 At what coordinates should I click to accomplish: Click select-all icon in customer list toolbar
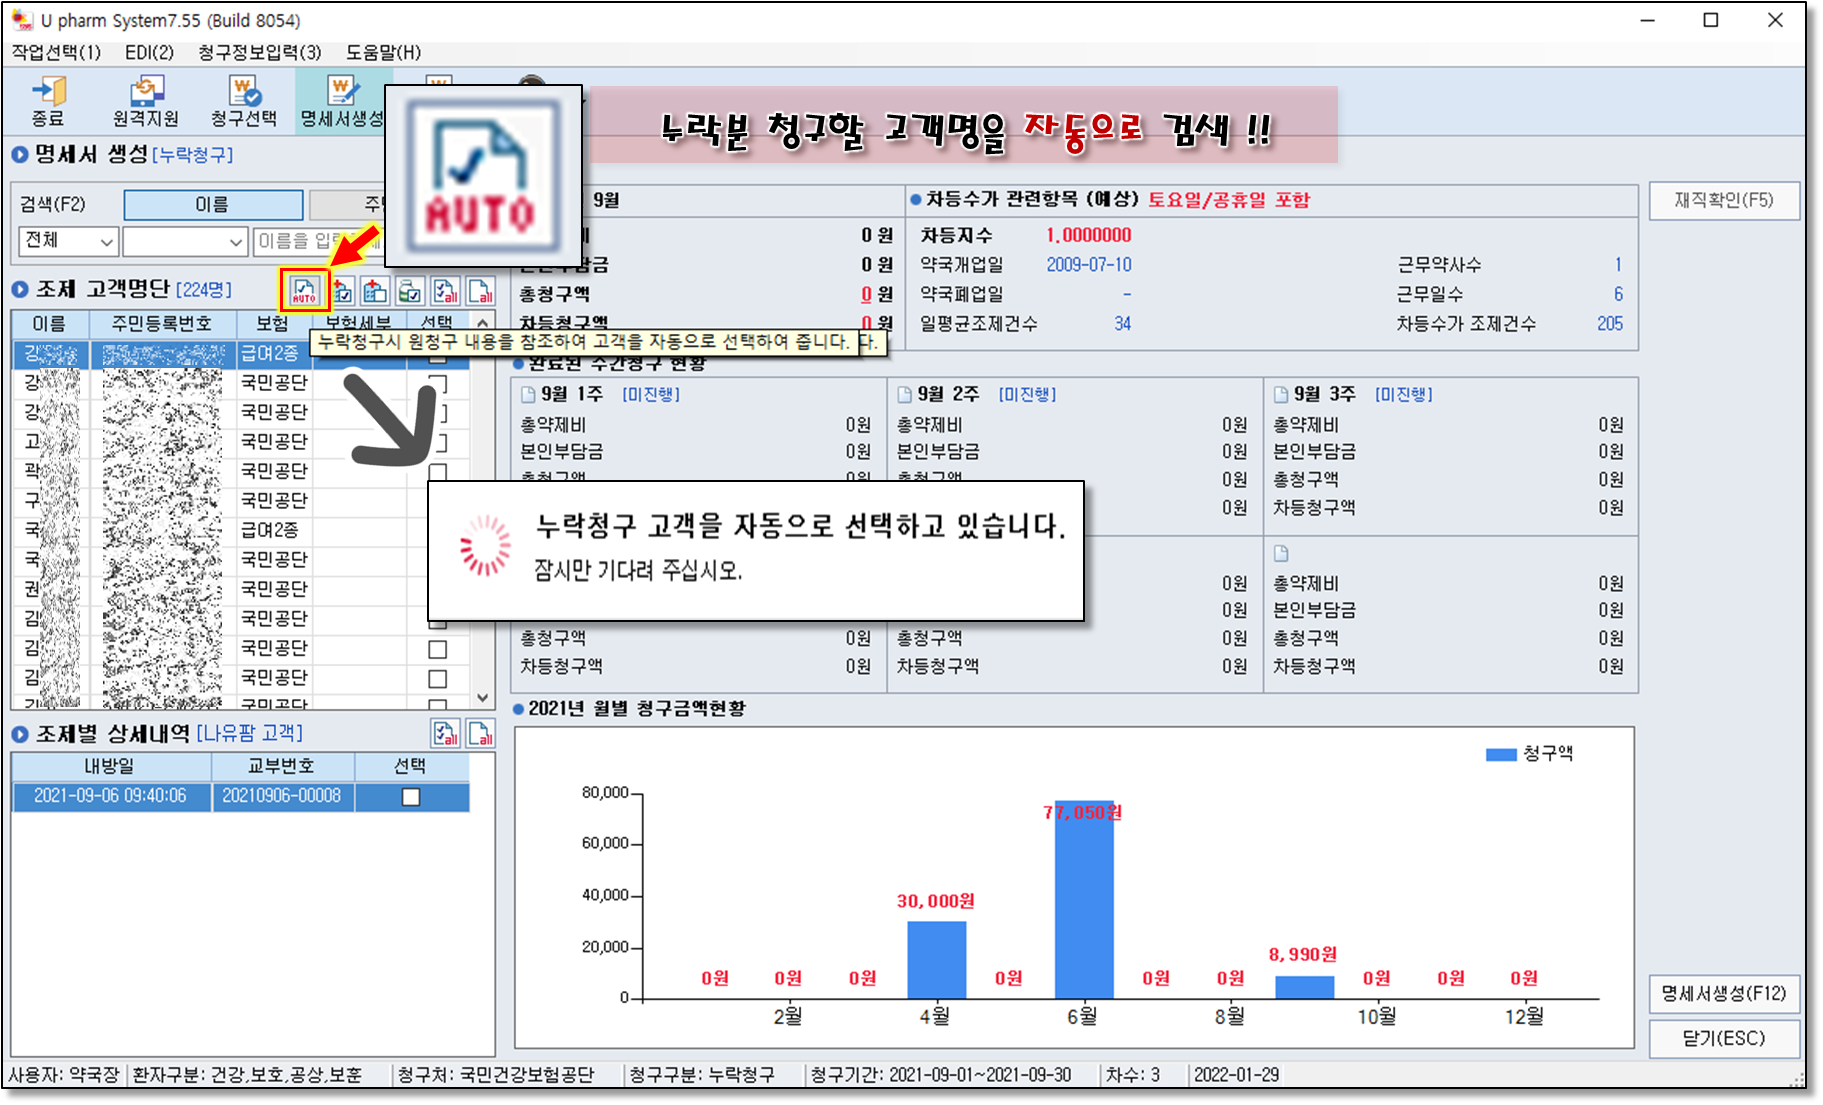[x=445, y=291]
